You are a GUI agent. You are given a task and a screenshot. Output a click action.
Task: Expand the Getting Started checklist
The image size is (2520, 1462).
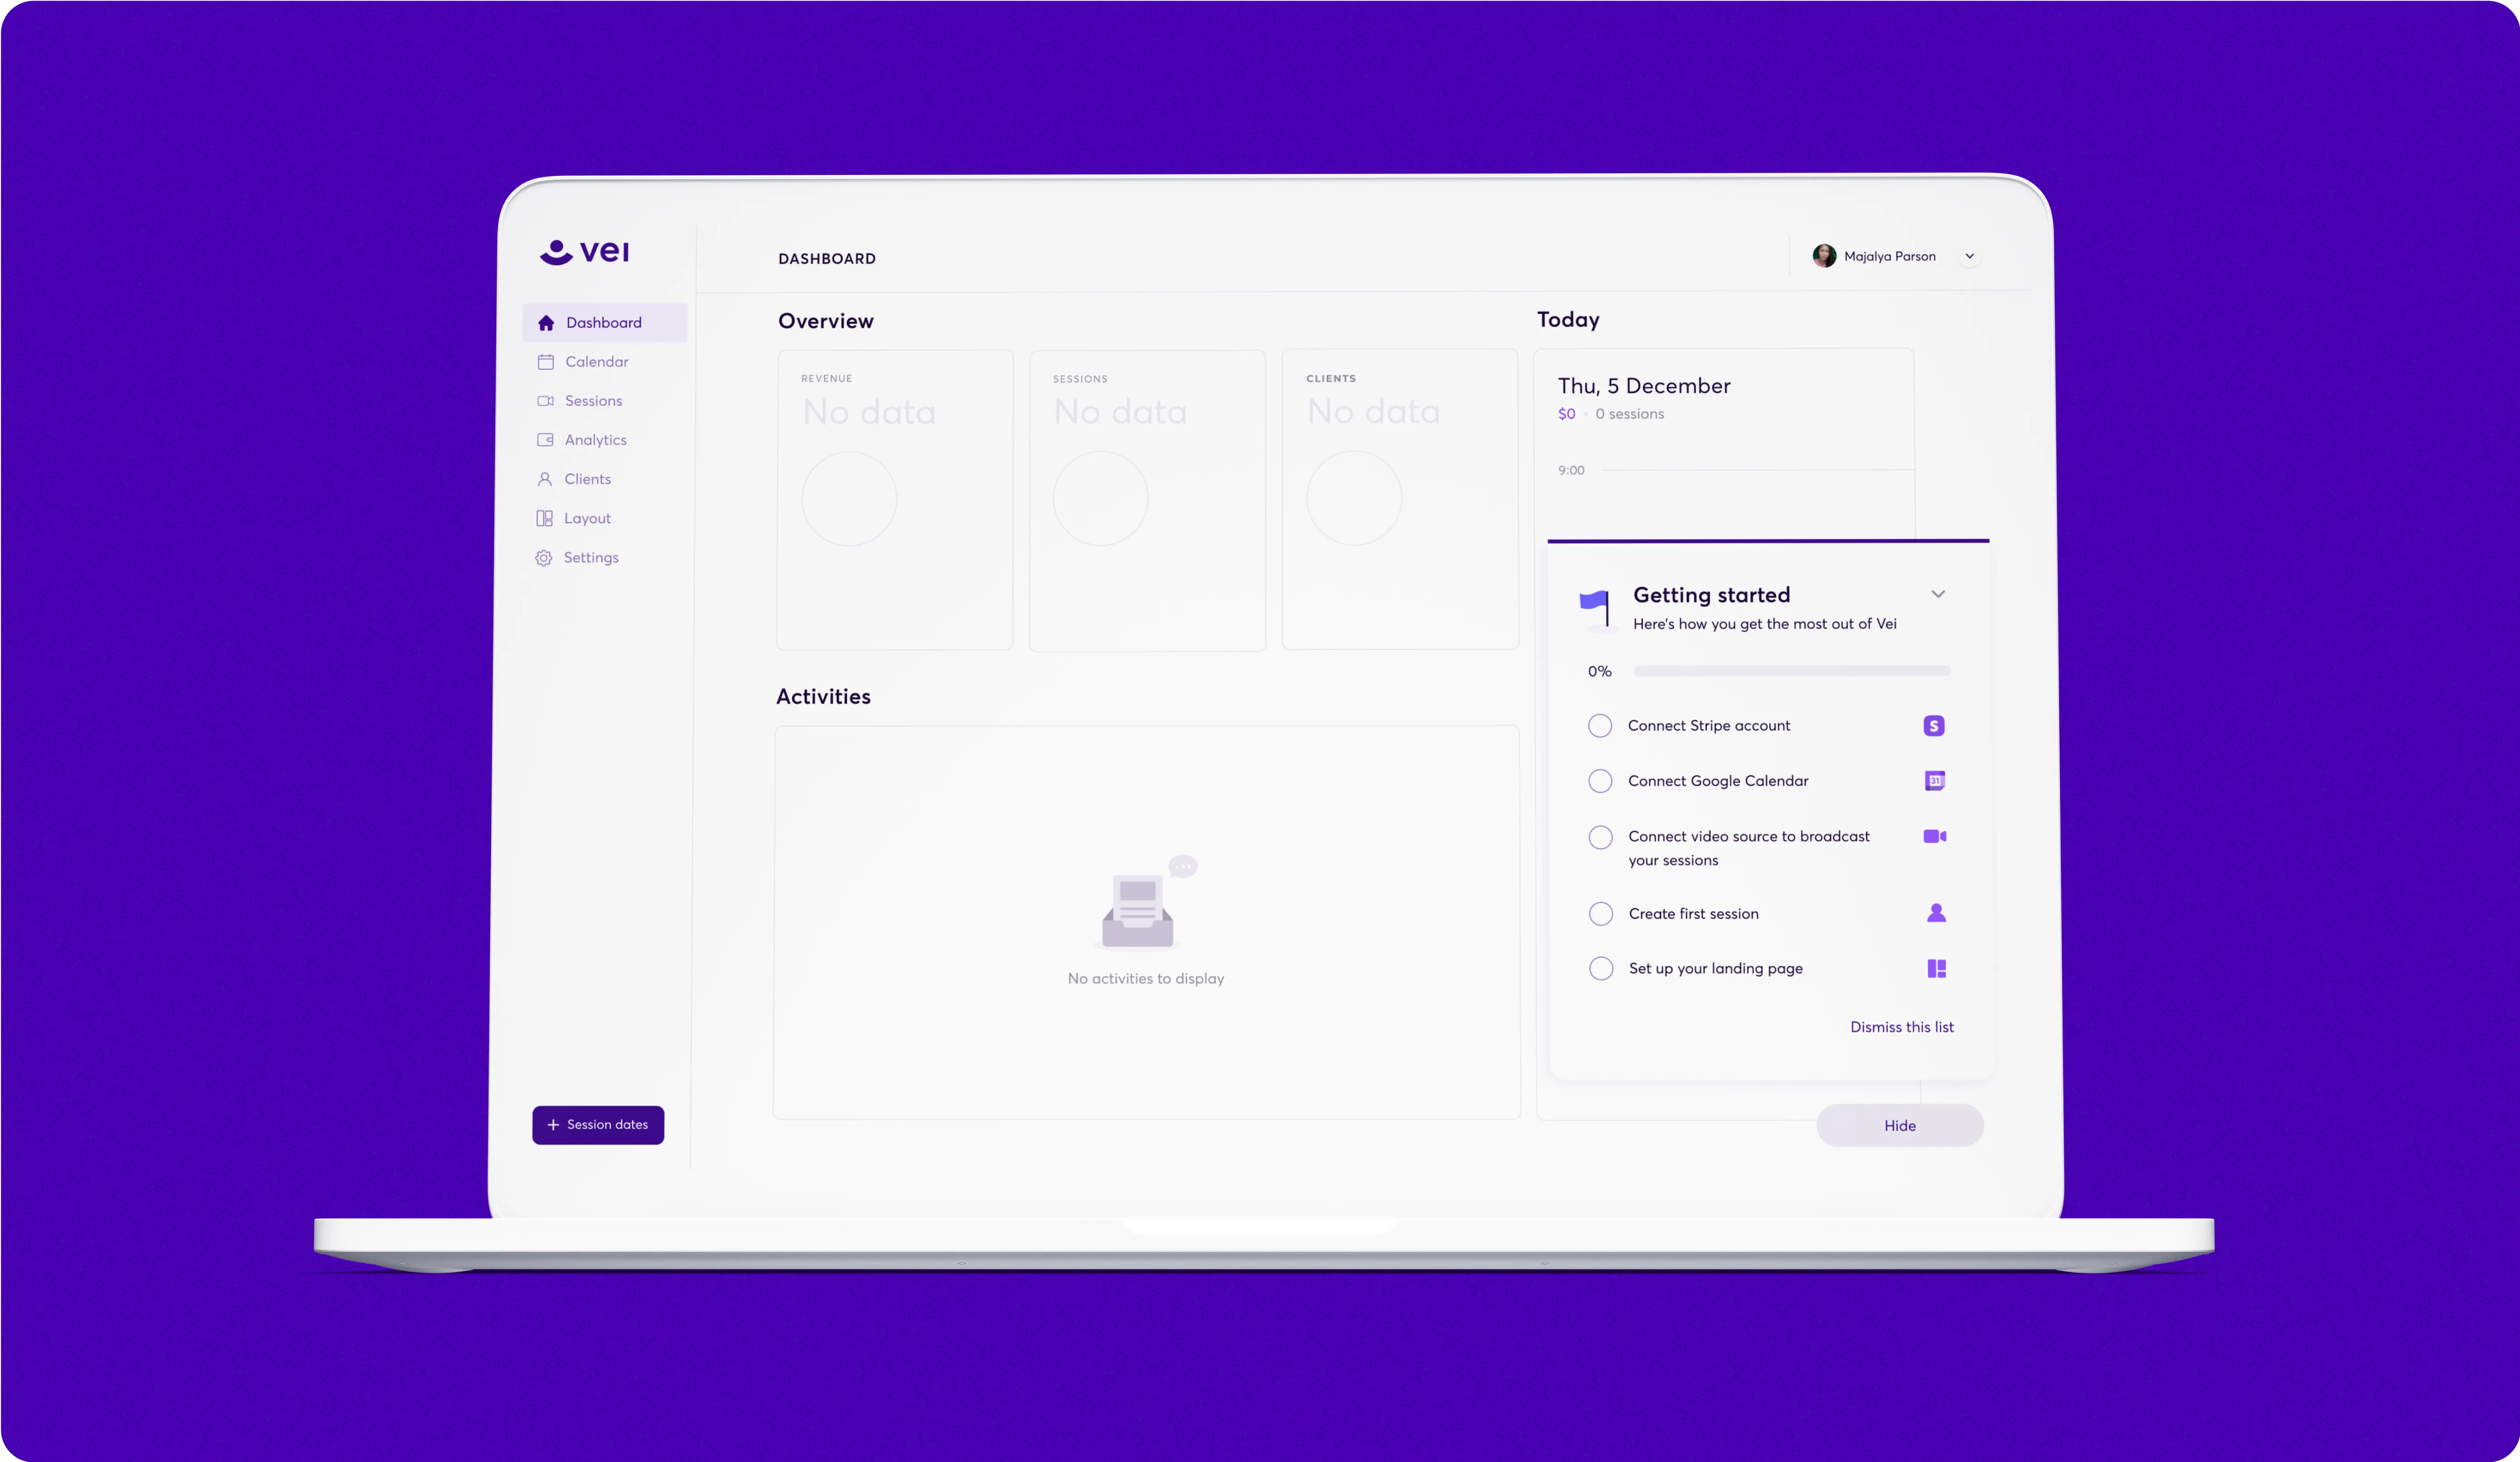click(x=1937, y=593)
